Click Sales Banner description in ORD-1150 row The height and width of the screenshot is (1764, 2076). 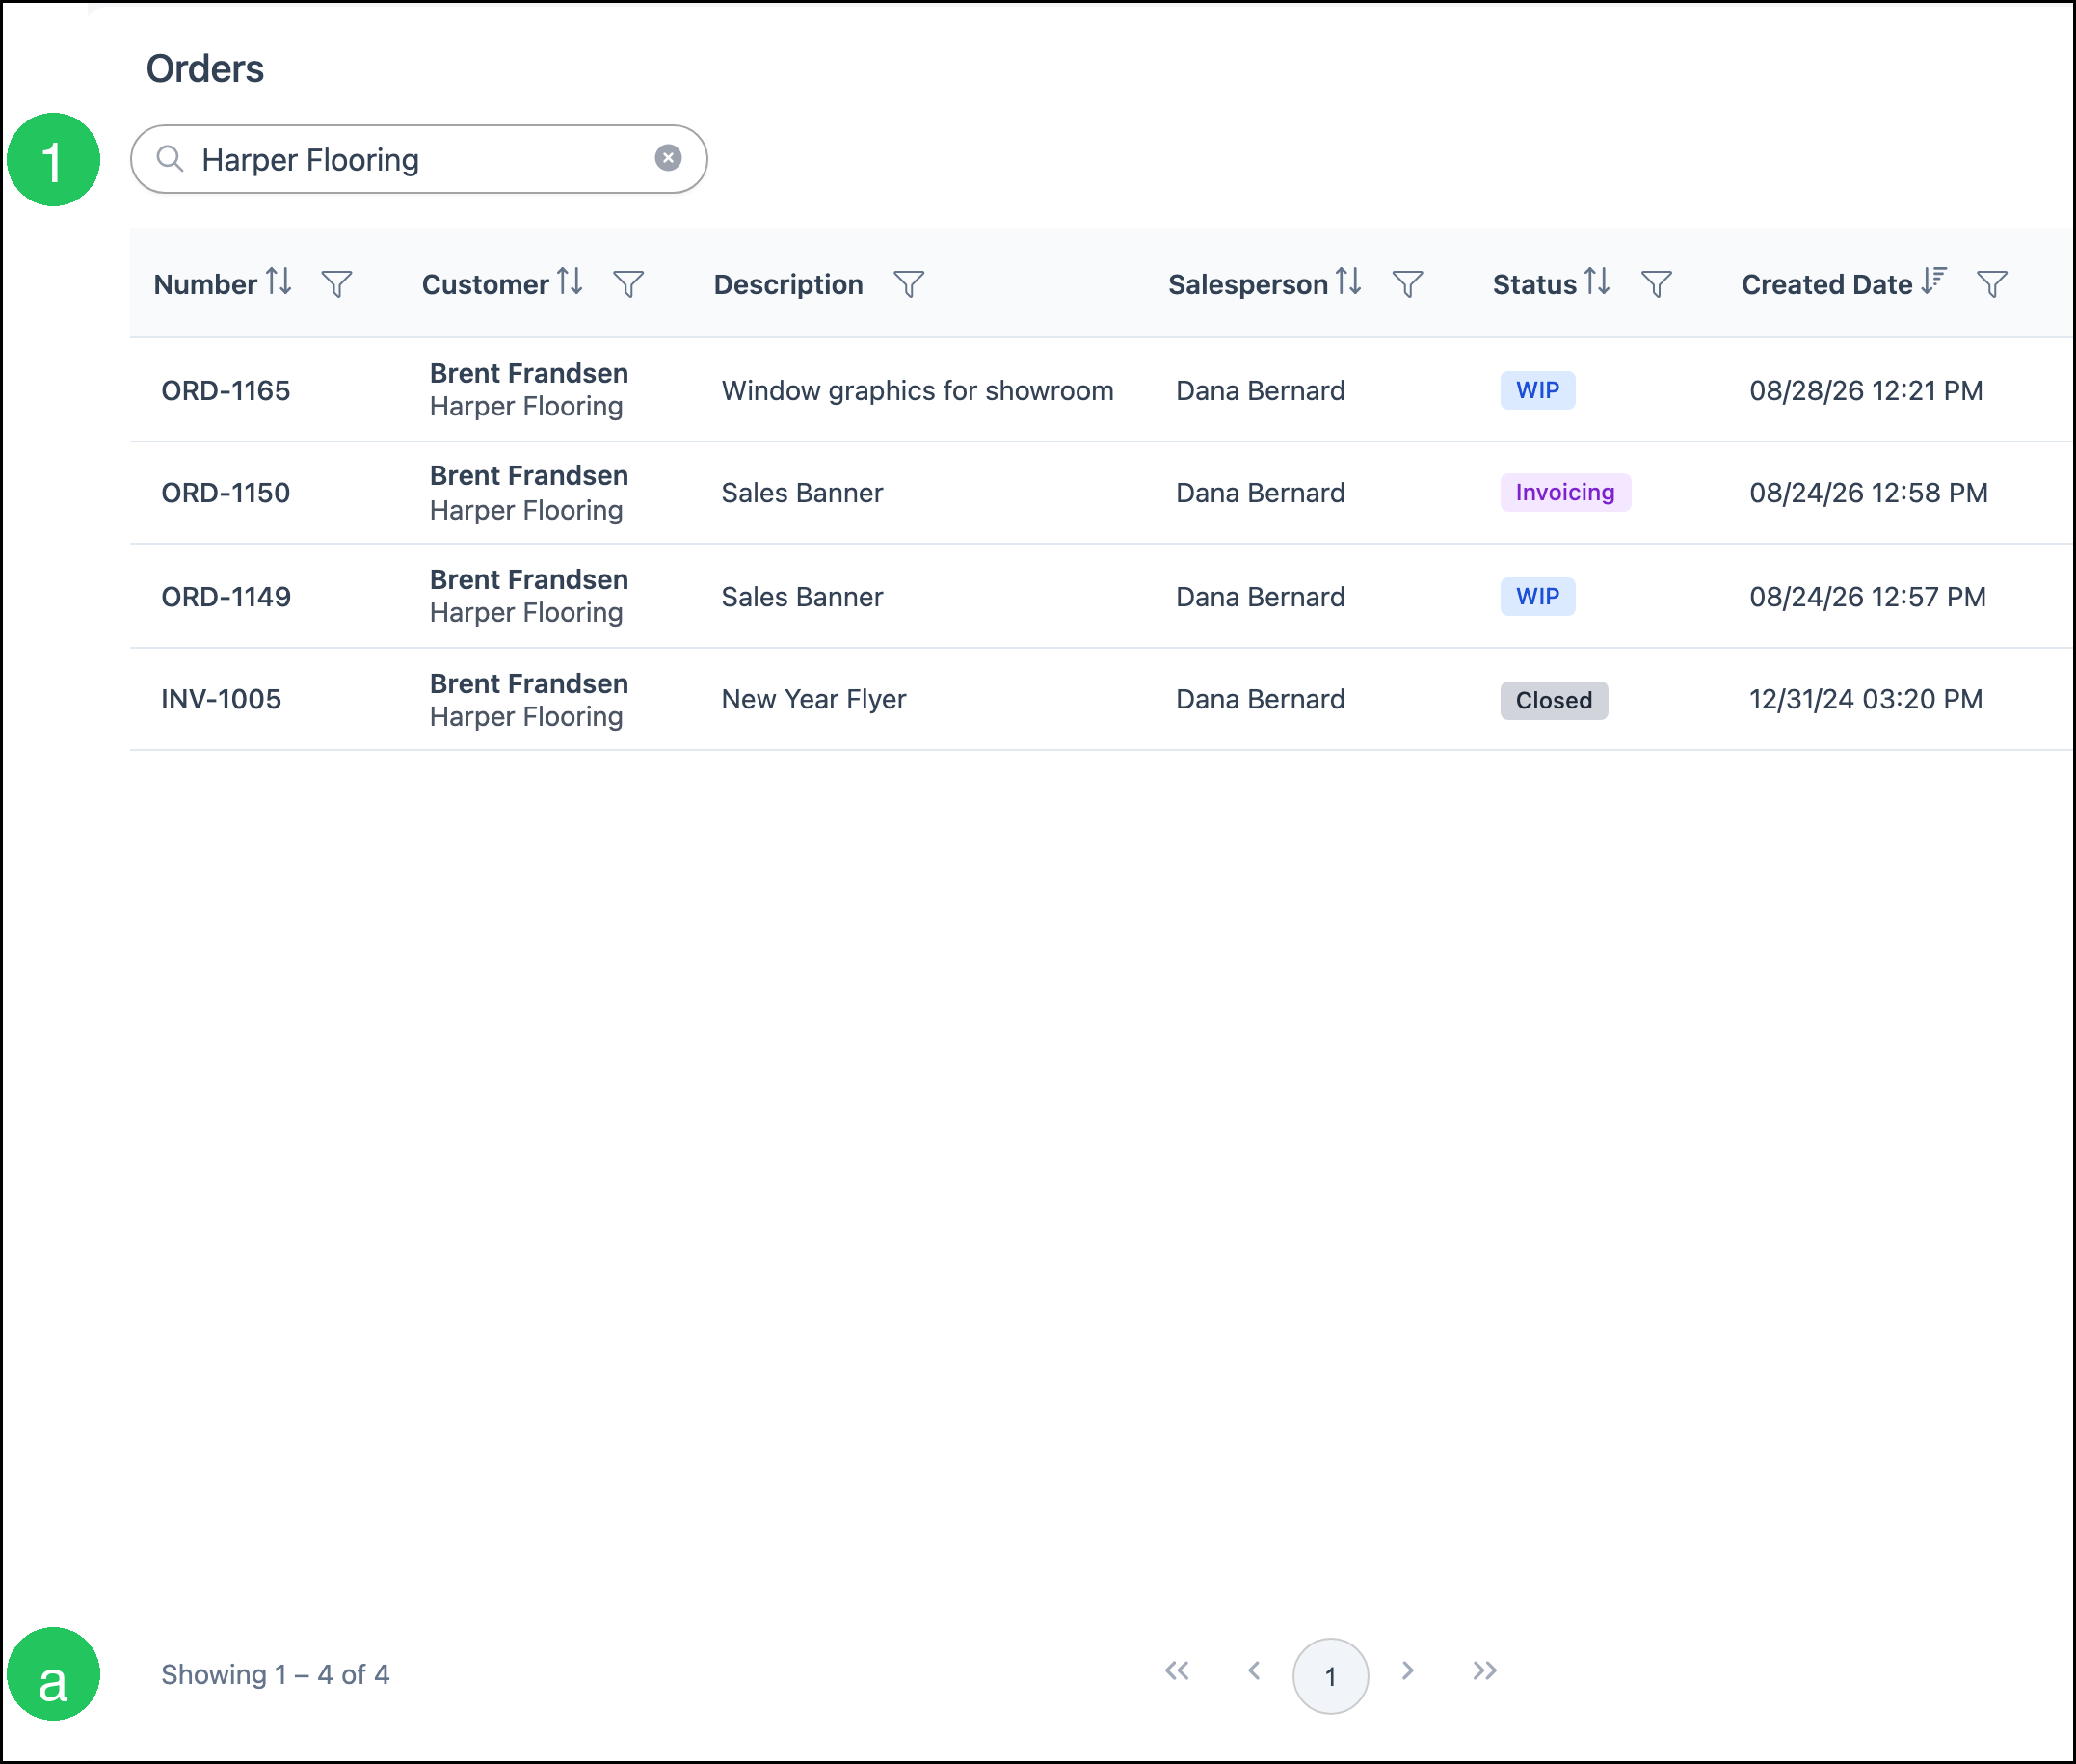click(802, 493)
